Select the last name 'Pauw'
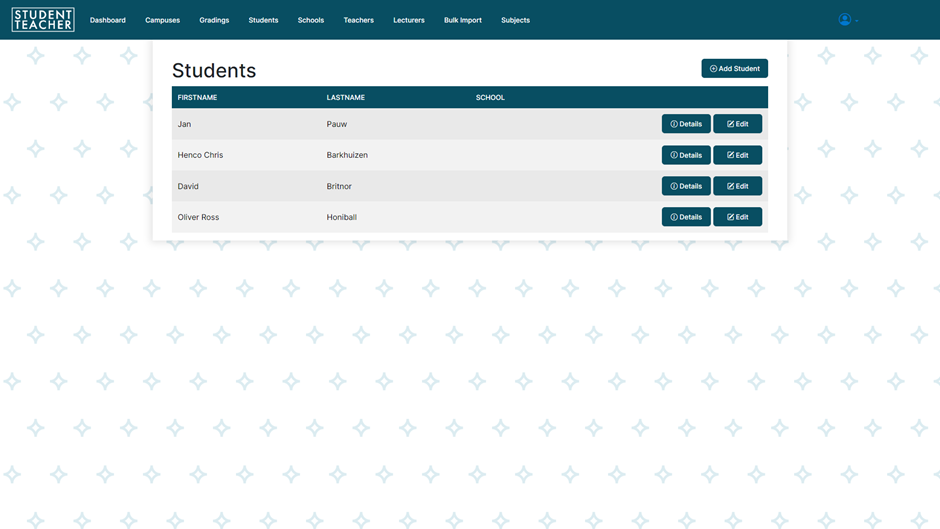940x529 pixels. pyautogui.click(x=336, y=124)
